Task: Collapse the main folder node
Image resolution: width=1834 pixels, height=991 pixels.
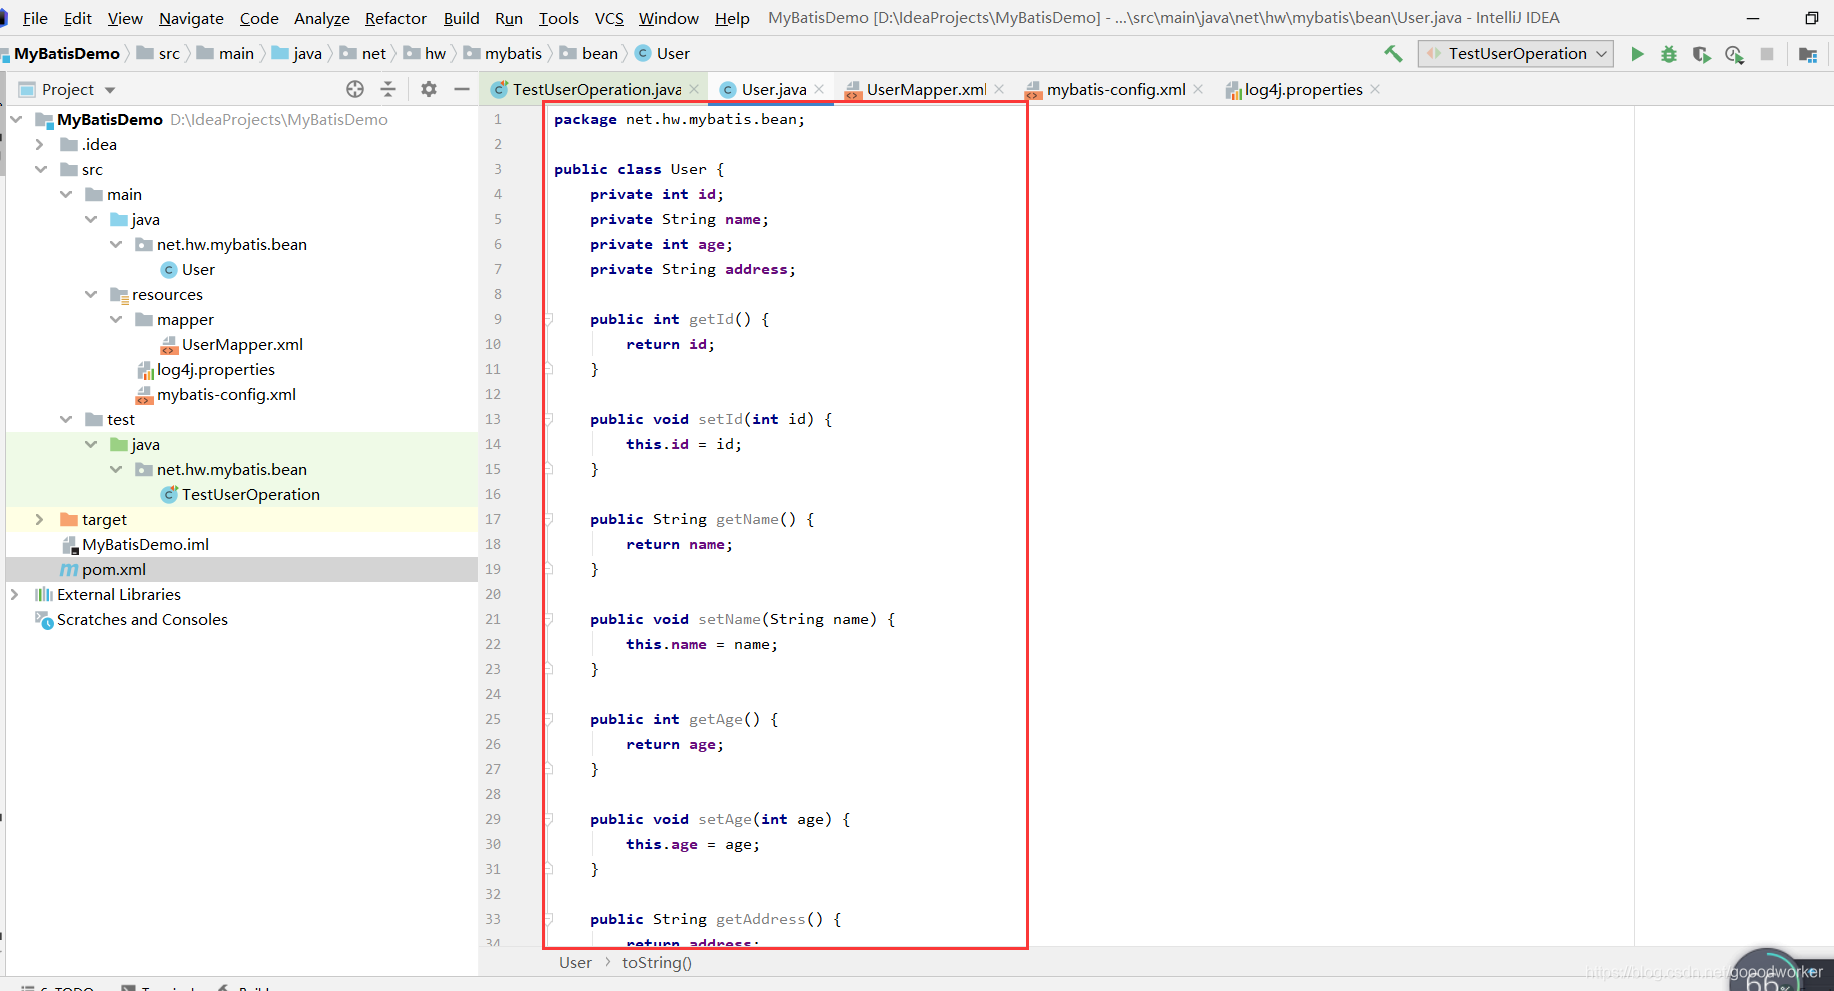Action: [x=66, y=194]
